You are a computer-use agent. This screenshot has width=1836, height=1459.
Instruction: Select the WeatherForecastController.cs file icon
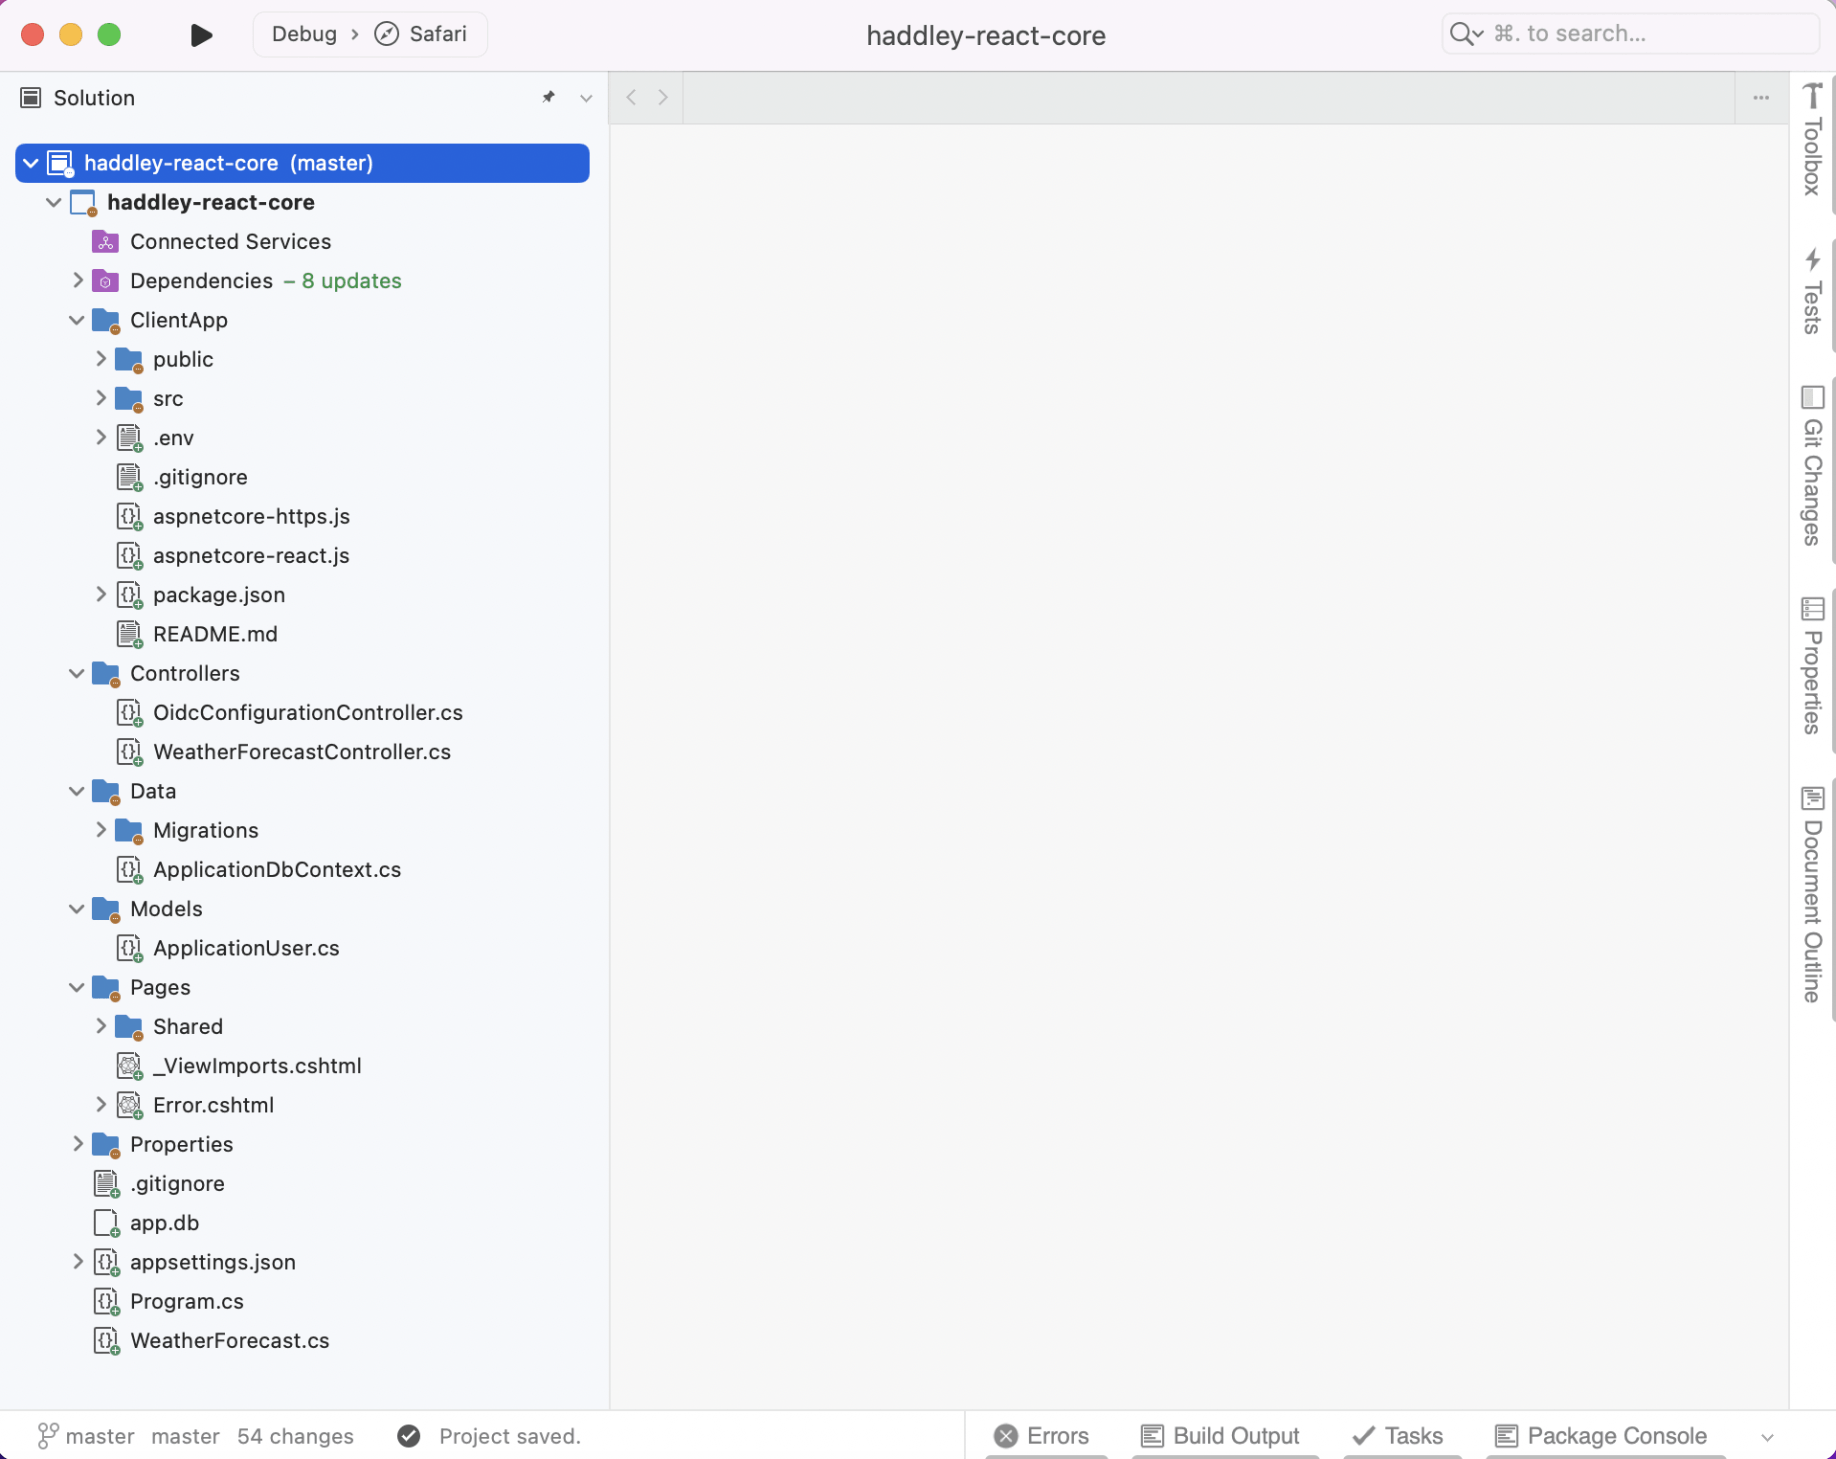(129, 752)
